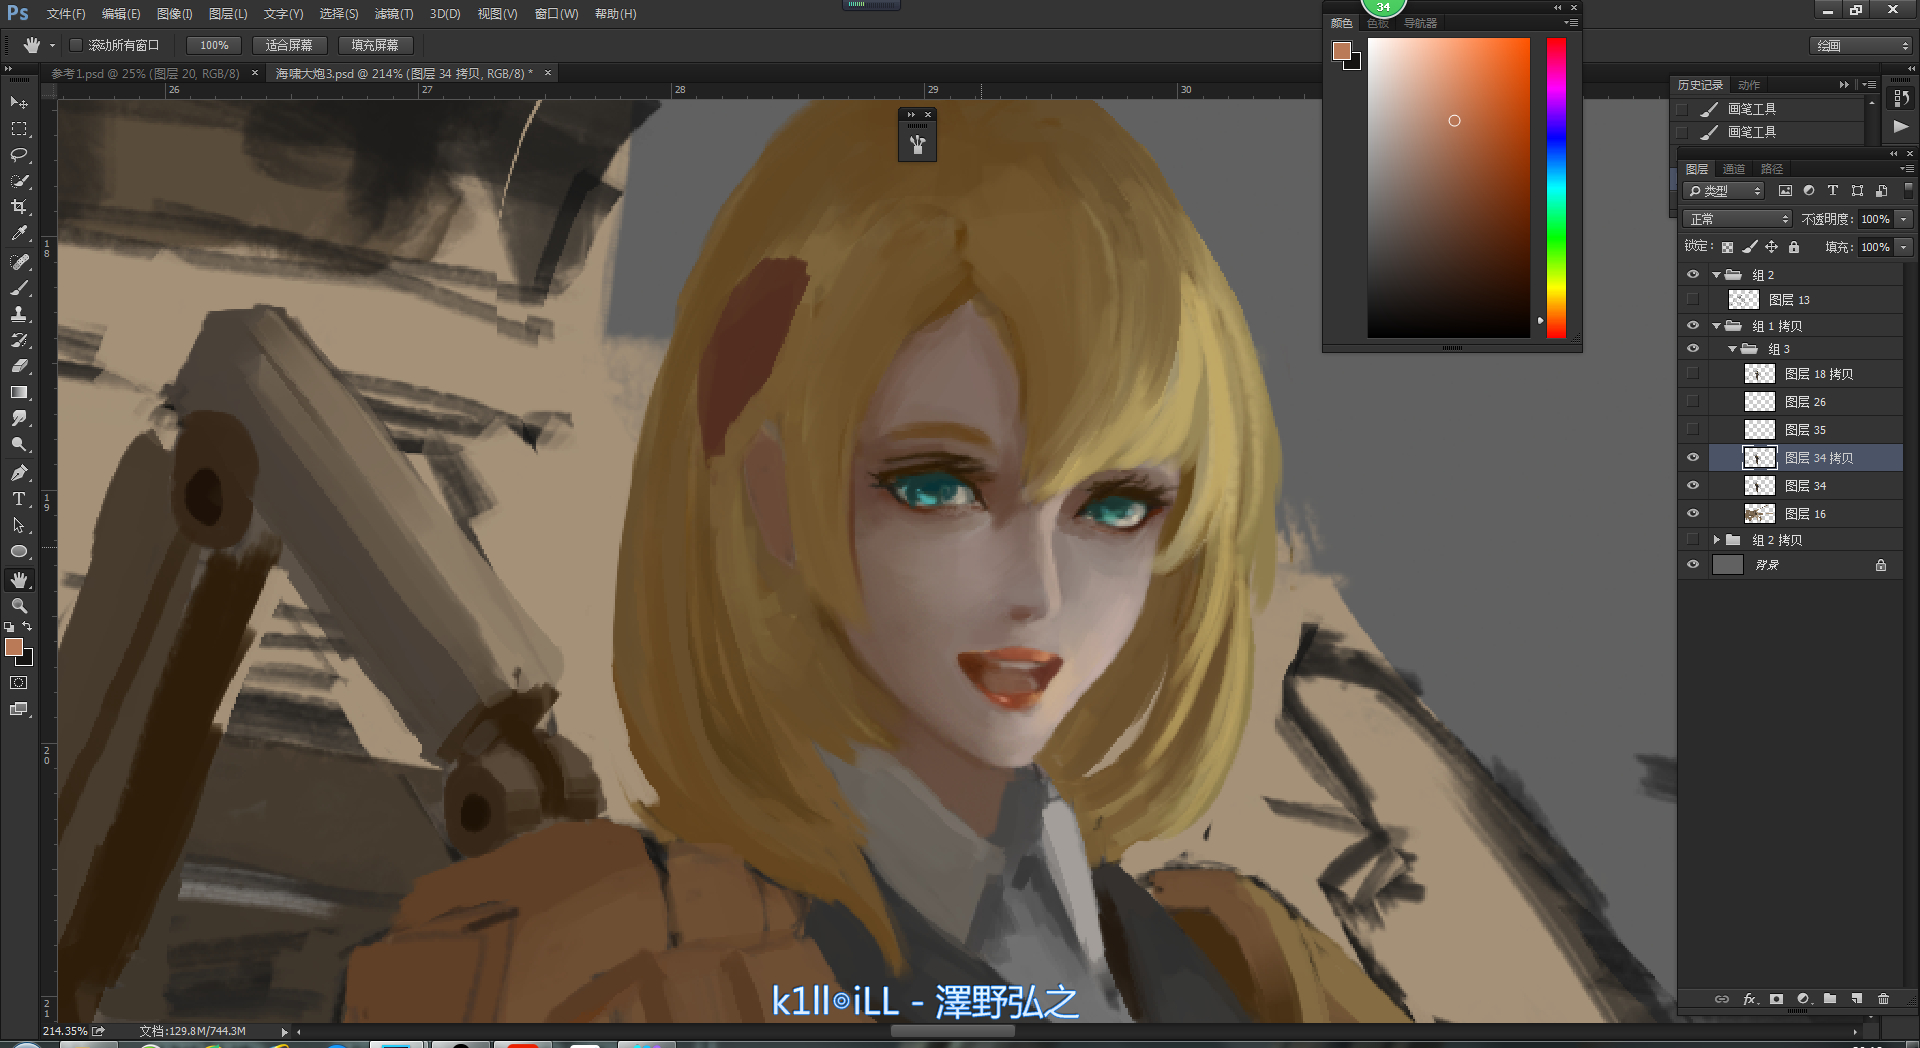Select the Type tool

click(x=19, y=499)
